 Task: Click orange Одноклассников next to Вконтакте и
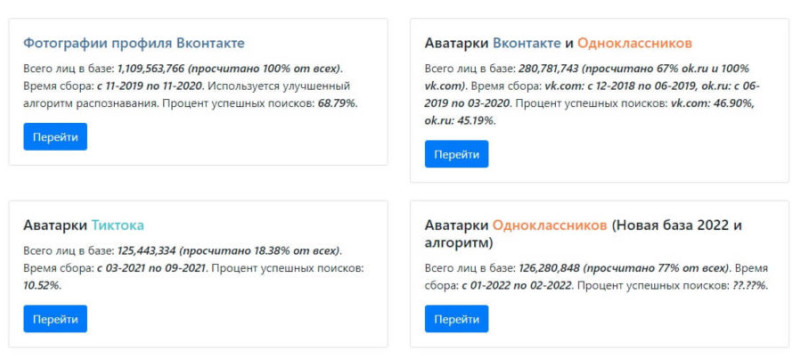(635, 43)
